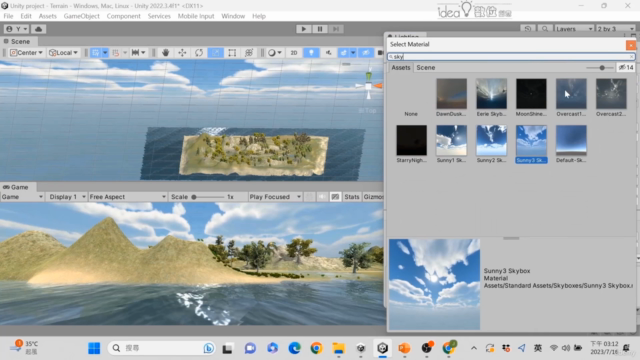Open the Center pivot dropdown
640x360 pixels.
[x=26, y=53]
